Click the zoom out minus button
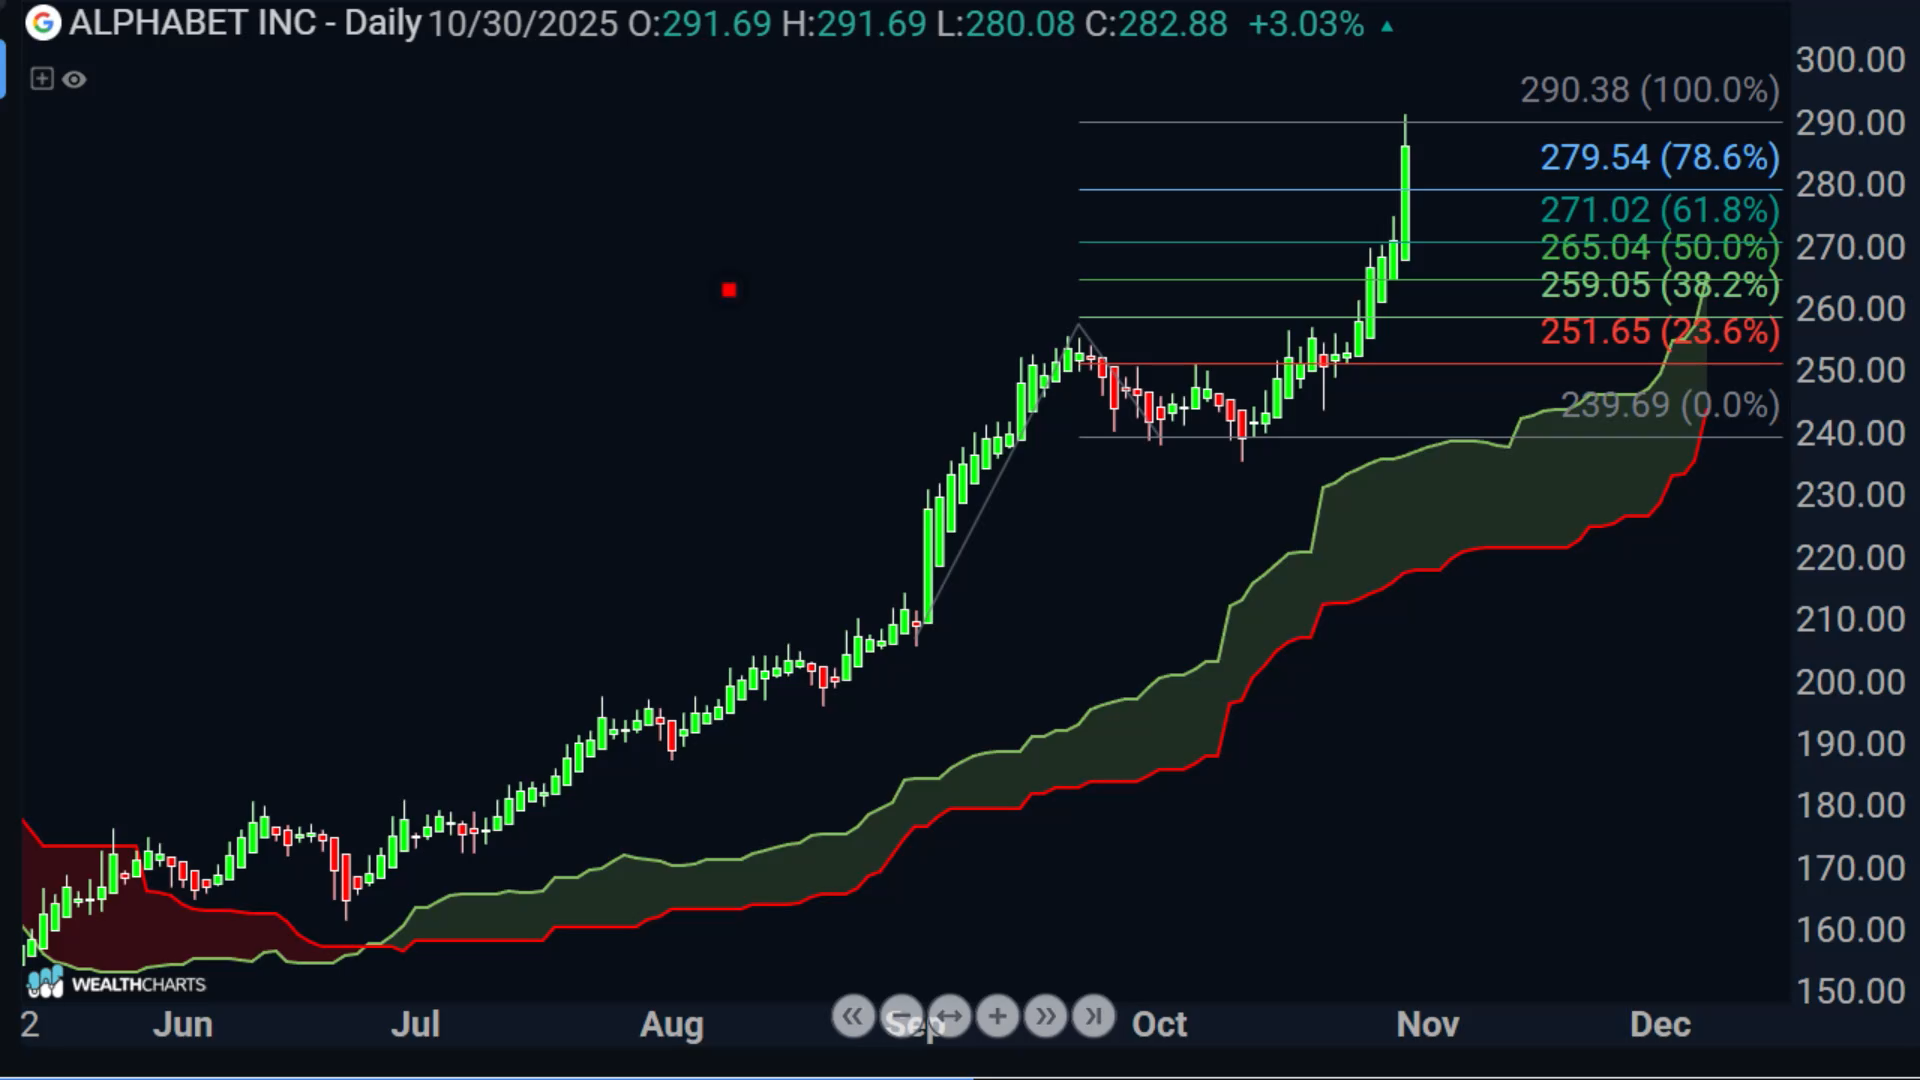Image resolution: width=1920 pixels, height=1080 pixels. (901, 1017)
